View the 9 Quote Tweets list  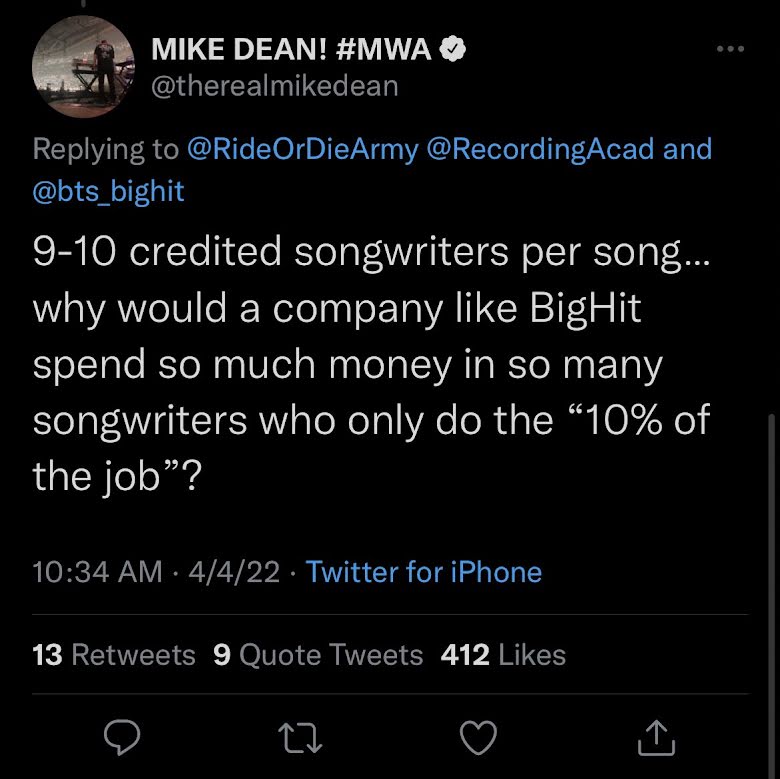[318, 655]
